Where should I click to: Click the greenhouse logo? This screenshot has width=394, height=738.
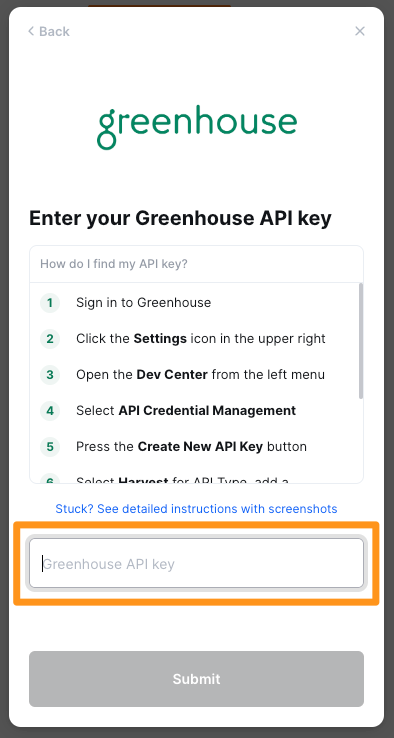point(197,127)
